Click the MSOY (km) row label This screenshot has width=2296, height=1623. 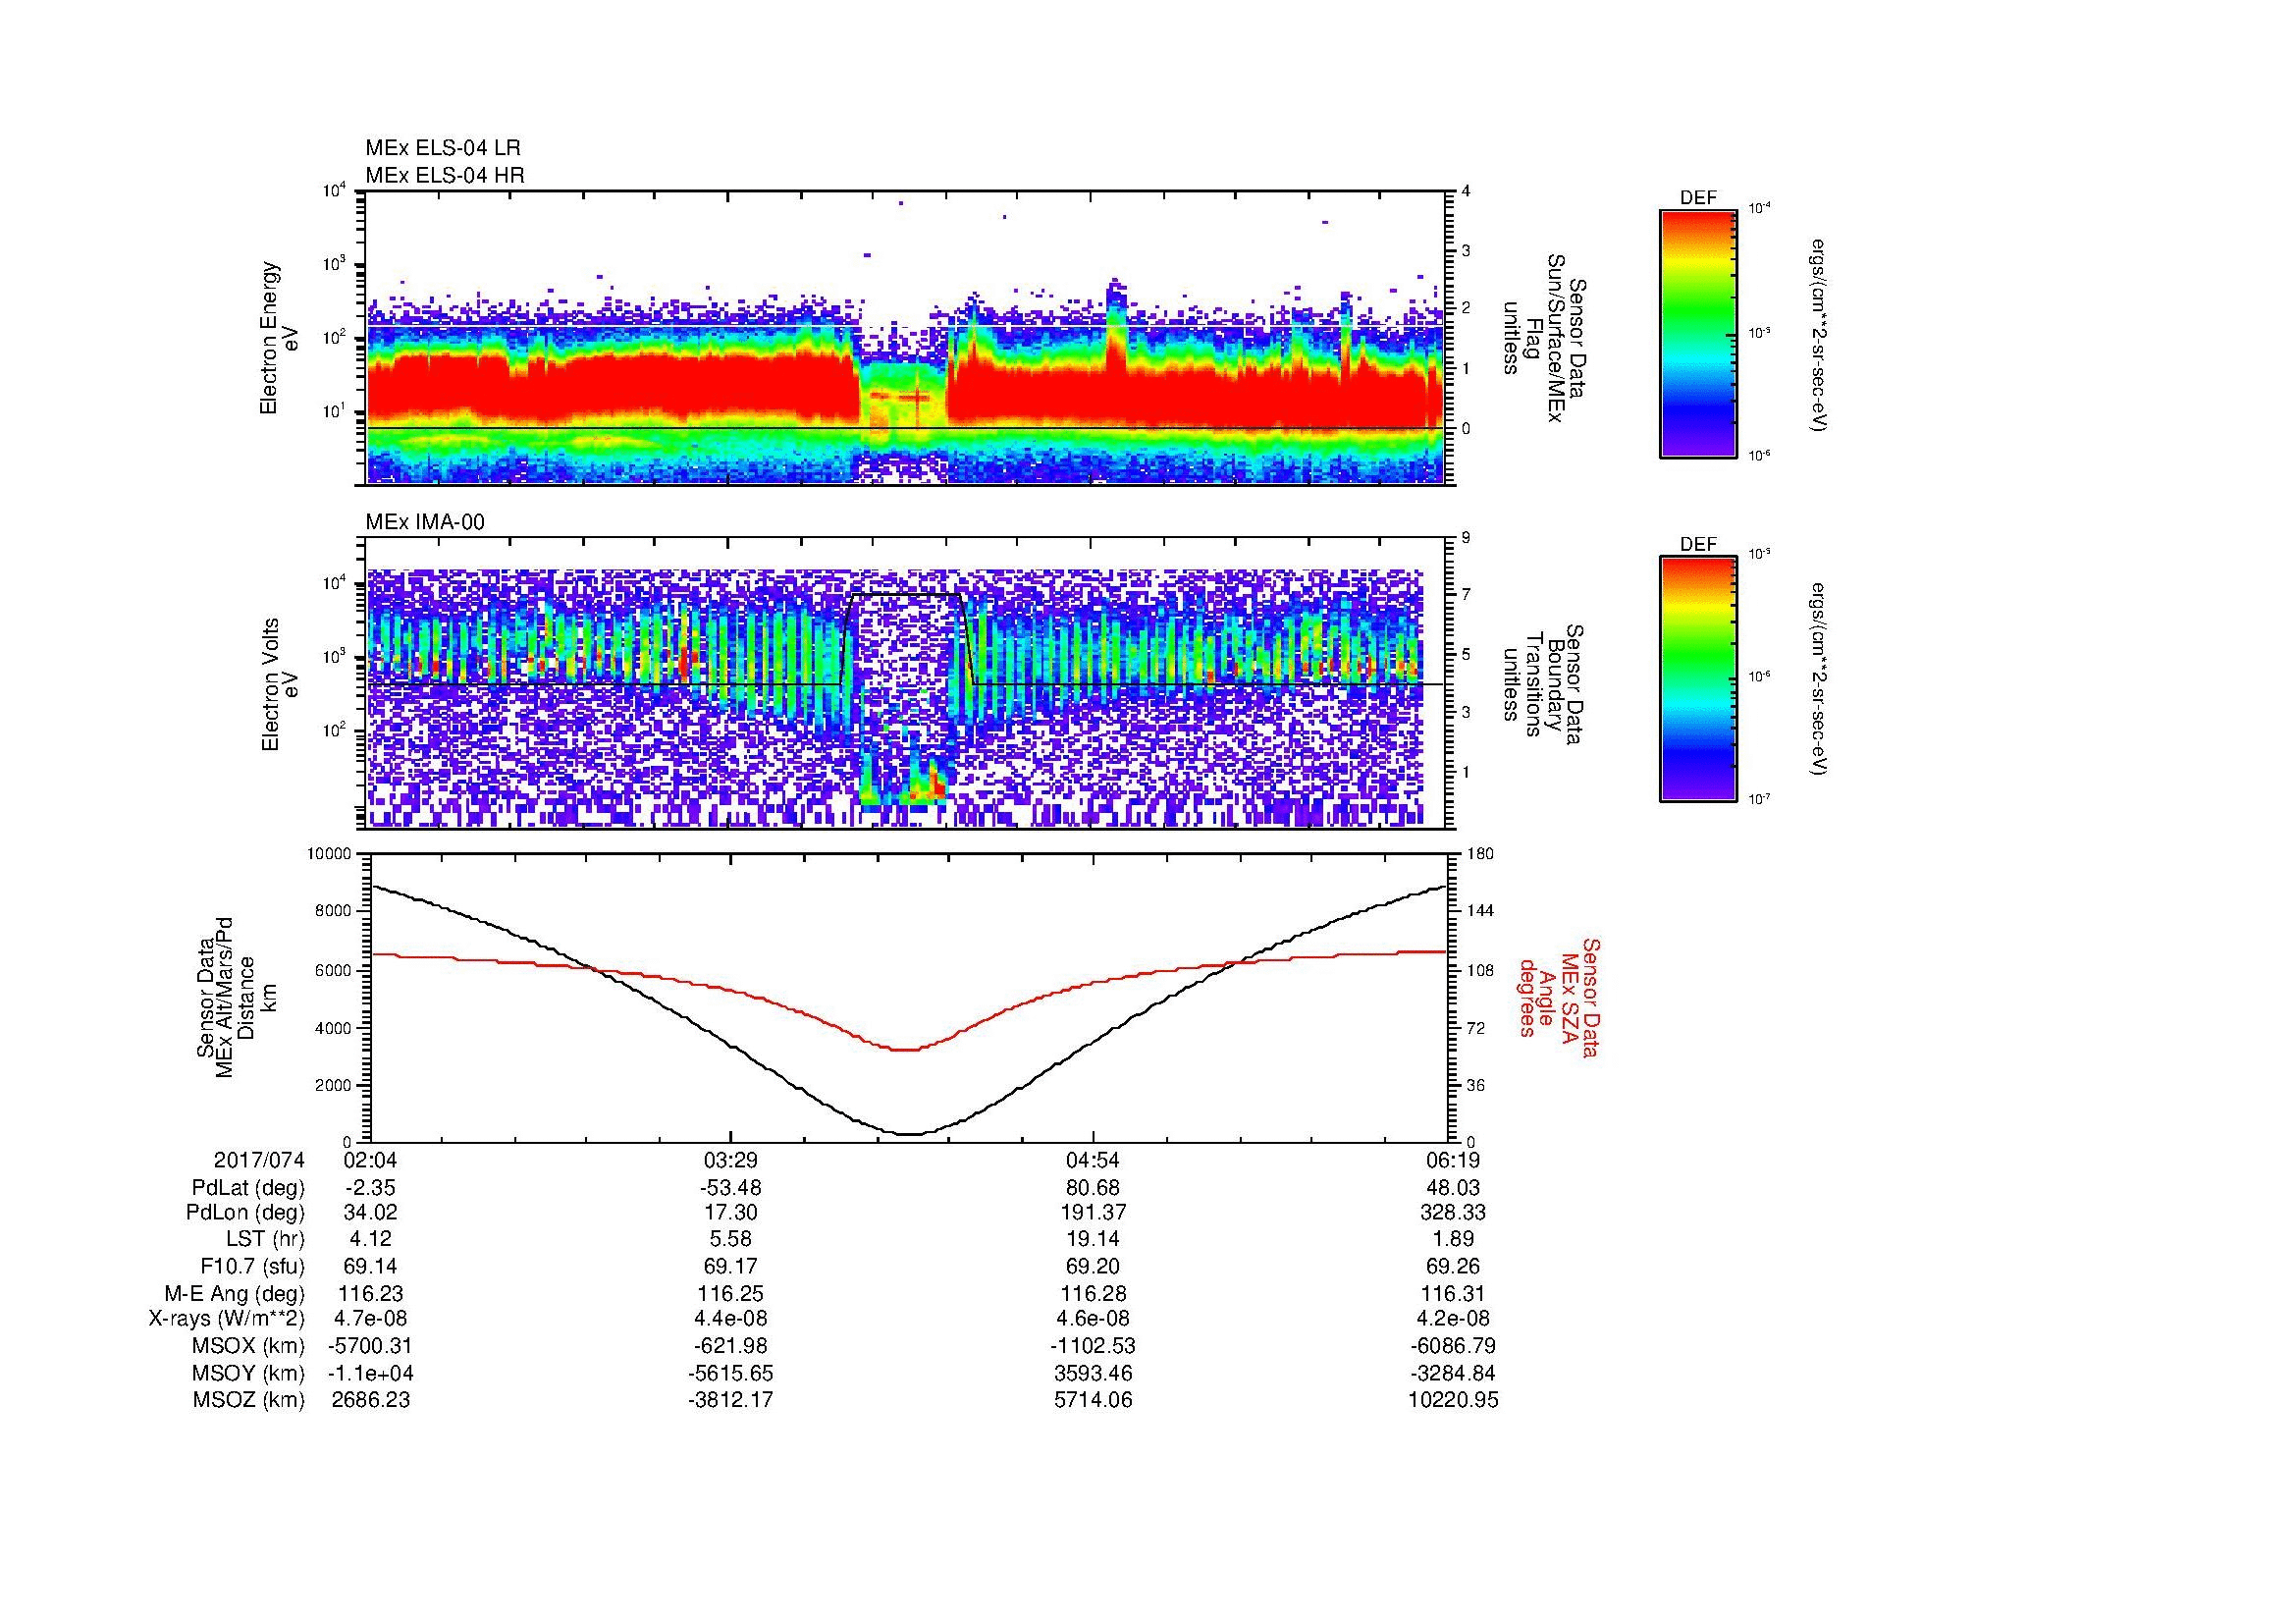(x=248, y=1373)
